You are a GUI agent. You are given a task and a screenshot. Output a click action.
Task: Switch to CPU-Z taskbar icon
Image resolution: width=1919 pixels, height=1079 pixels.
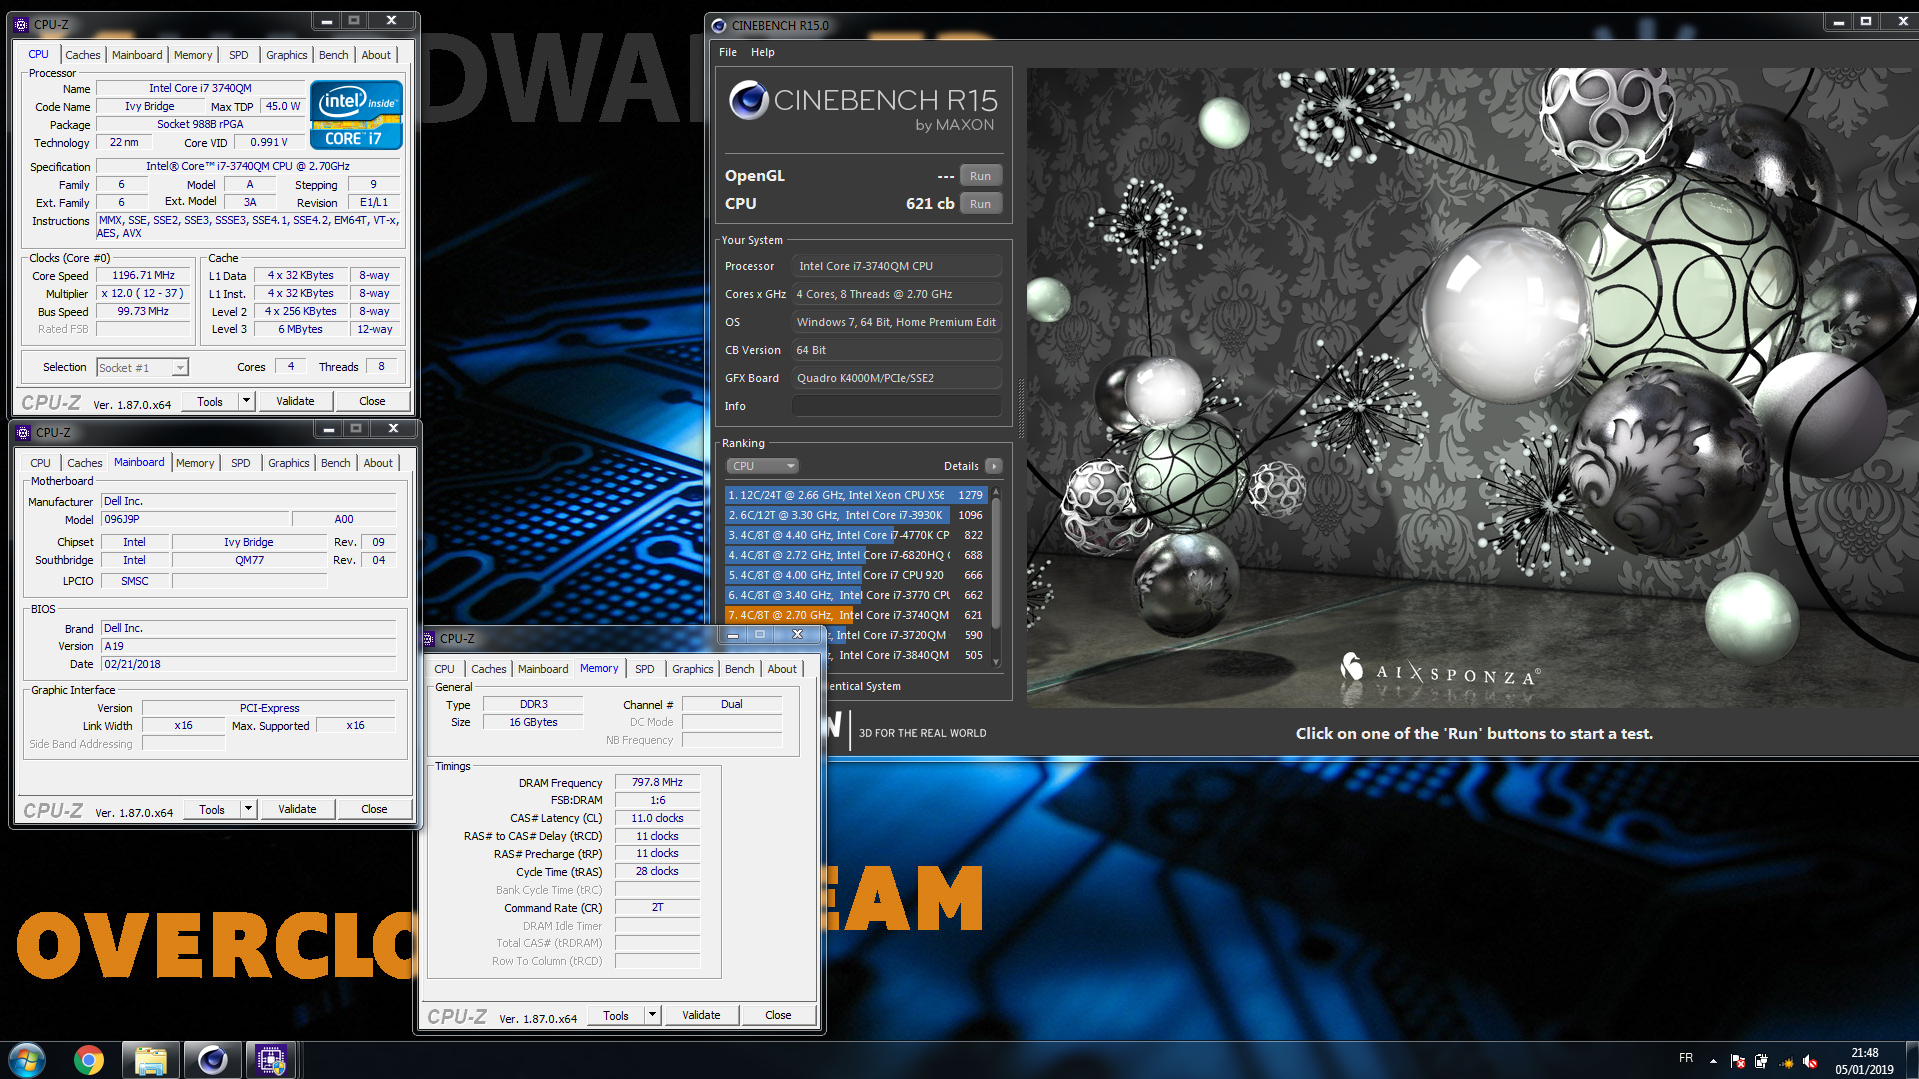tap(271, 1060)
